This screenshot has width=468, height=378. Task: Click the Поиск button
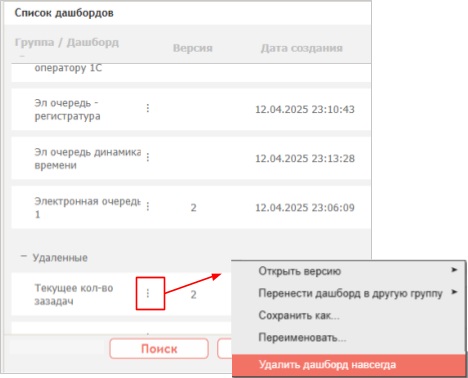coord(159,349)
